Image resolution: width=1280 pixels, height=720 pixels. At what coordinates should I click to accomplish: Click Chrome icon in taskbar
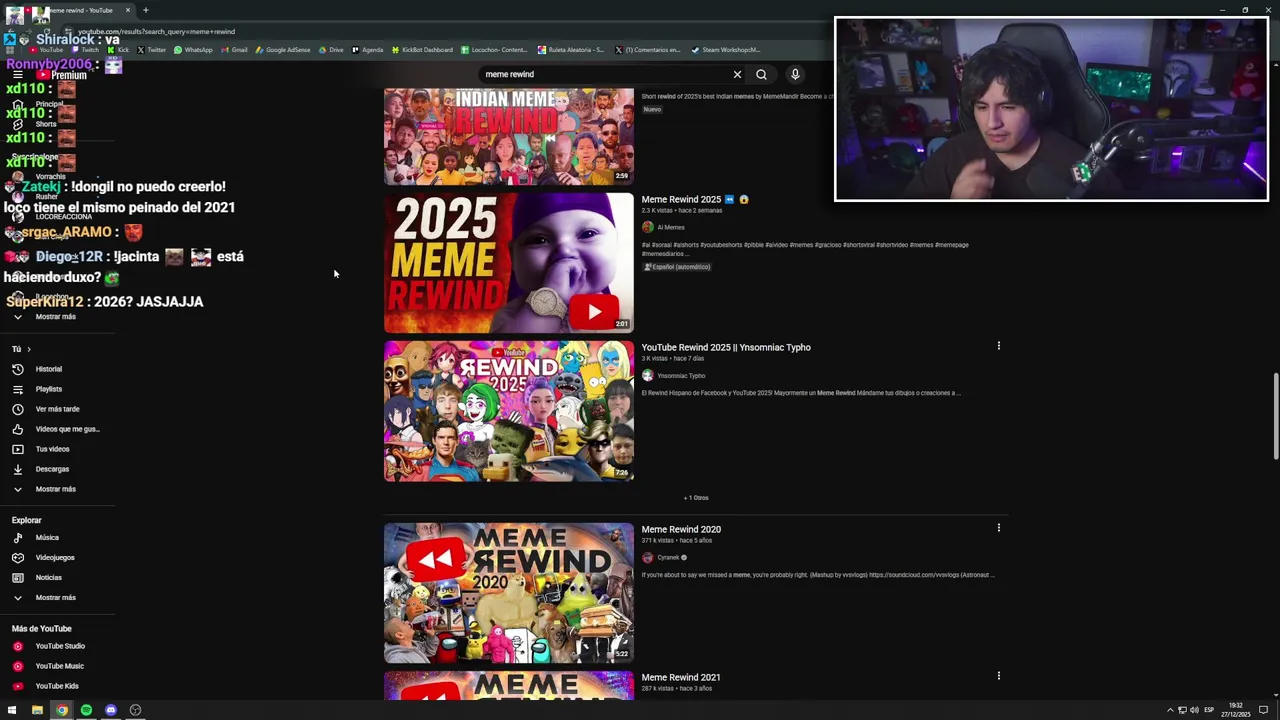pyautogui.click(x=62, y=710)
